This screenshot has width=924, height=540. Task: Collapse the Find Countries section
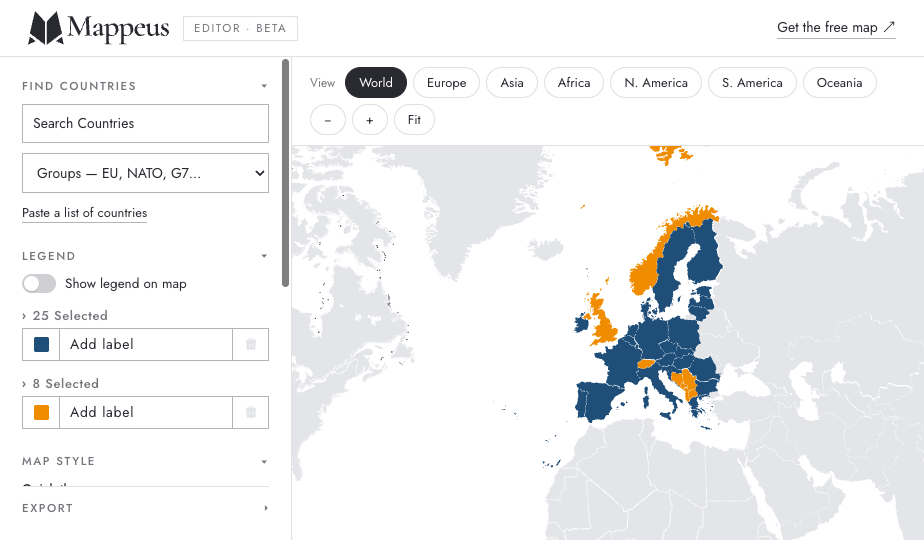coord(264,86)
